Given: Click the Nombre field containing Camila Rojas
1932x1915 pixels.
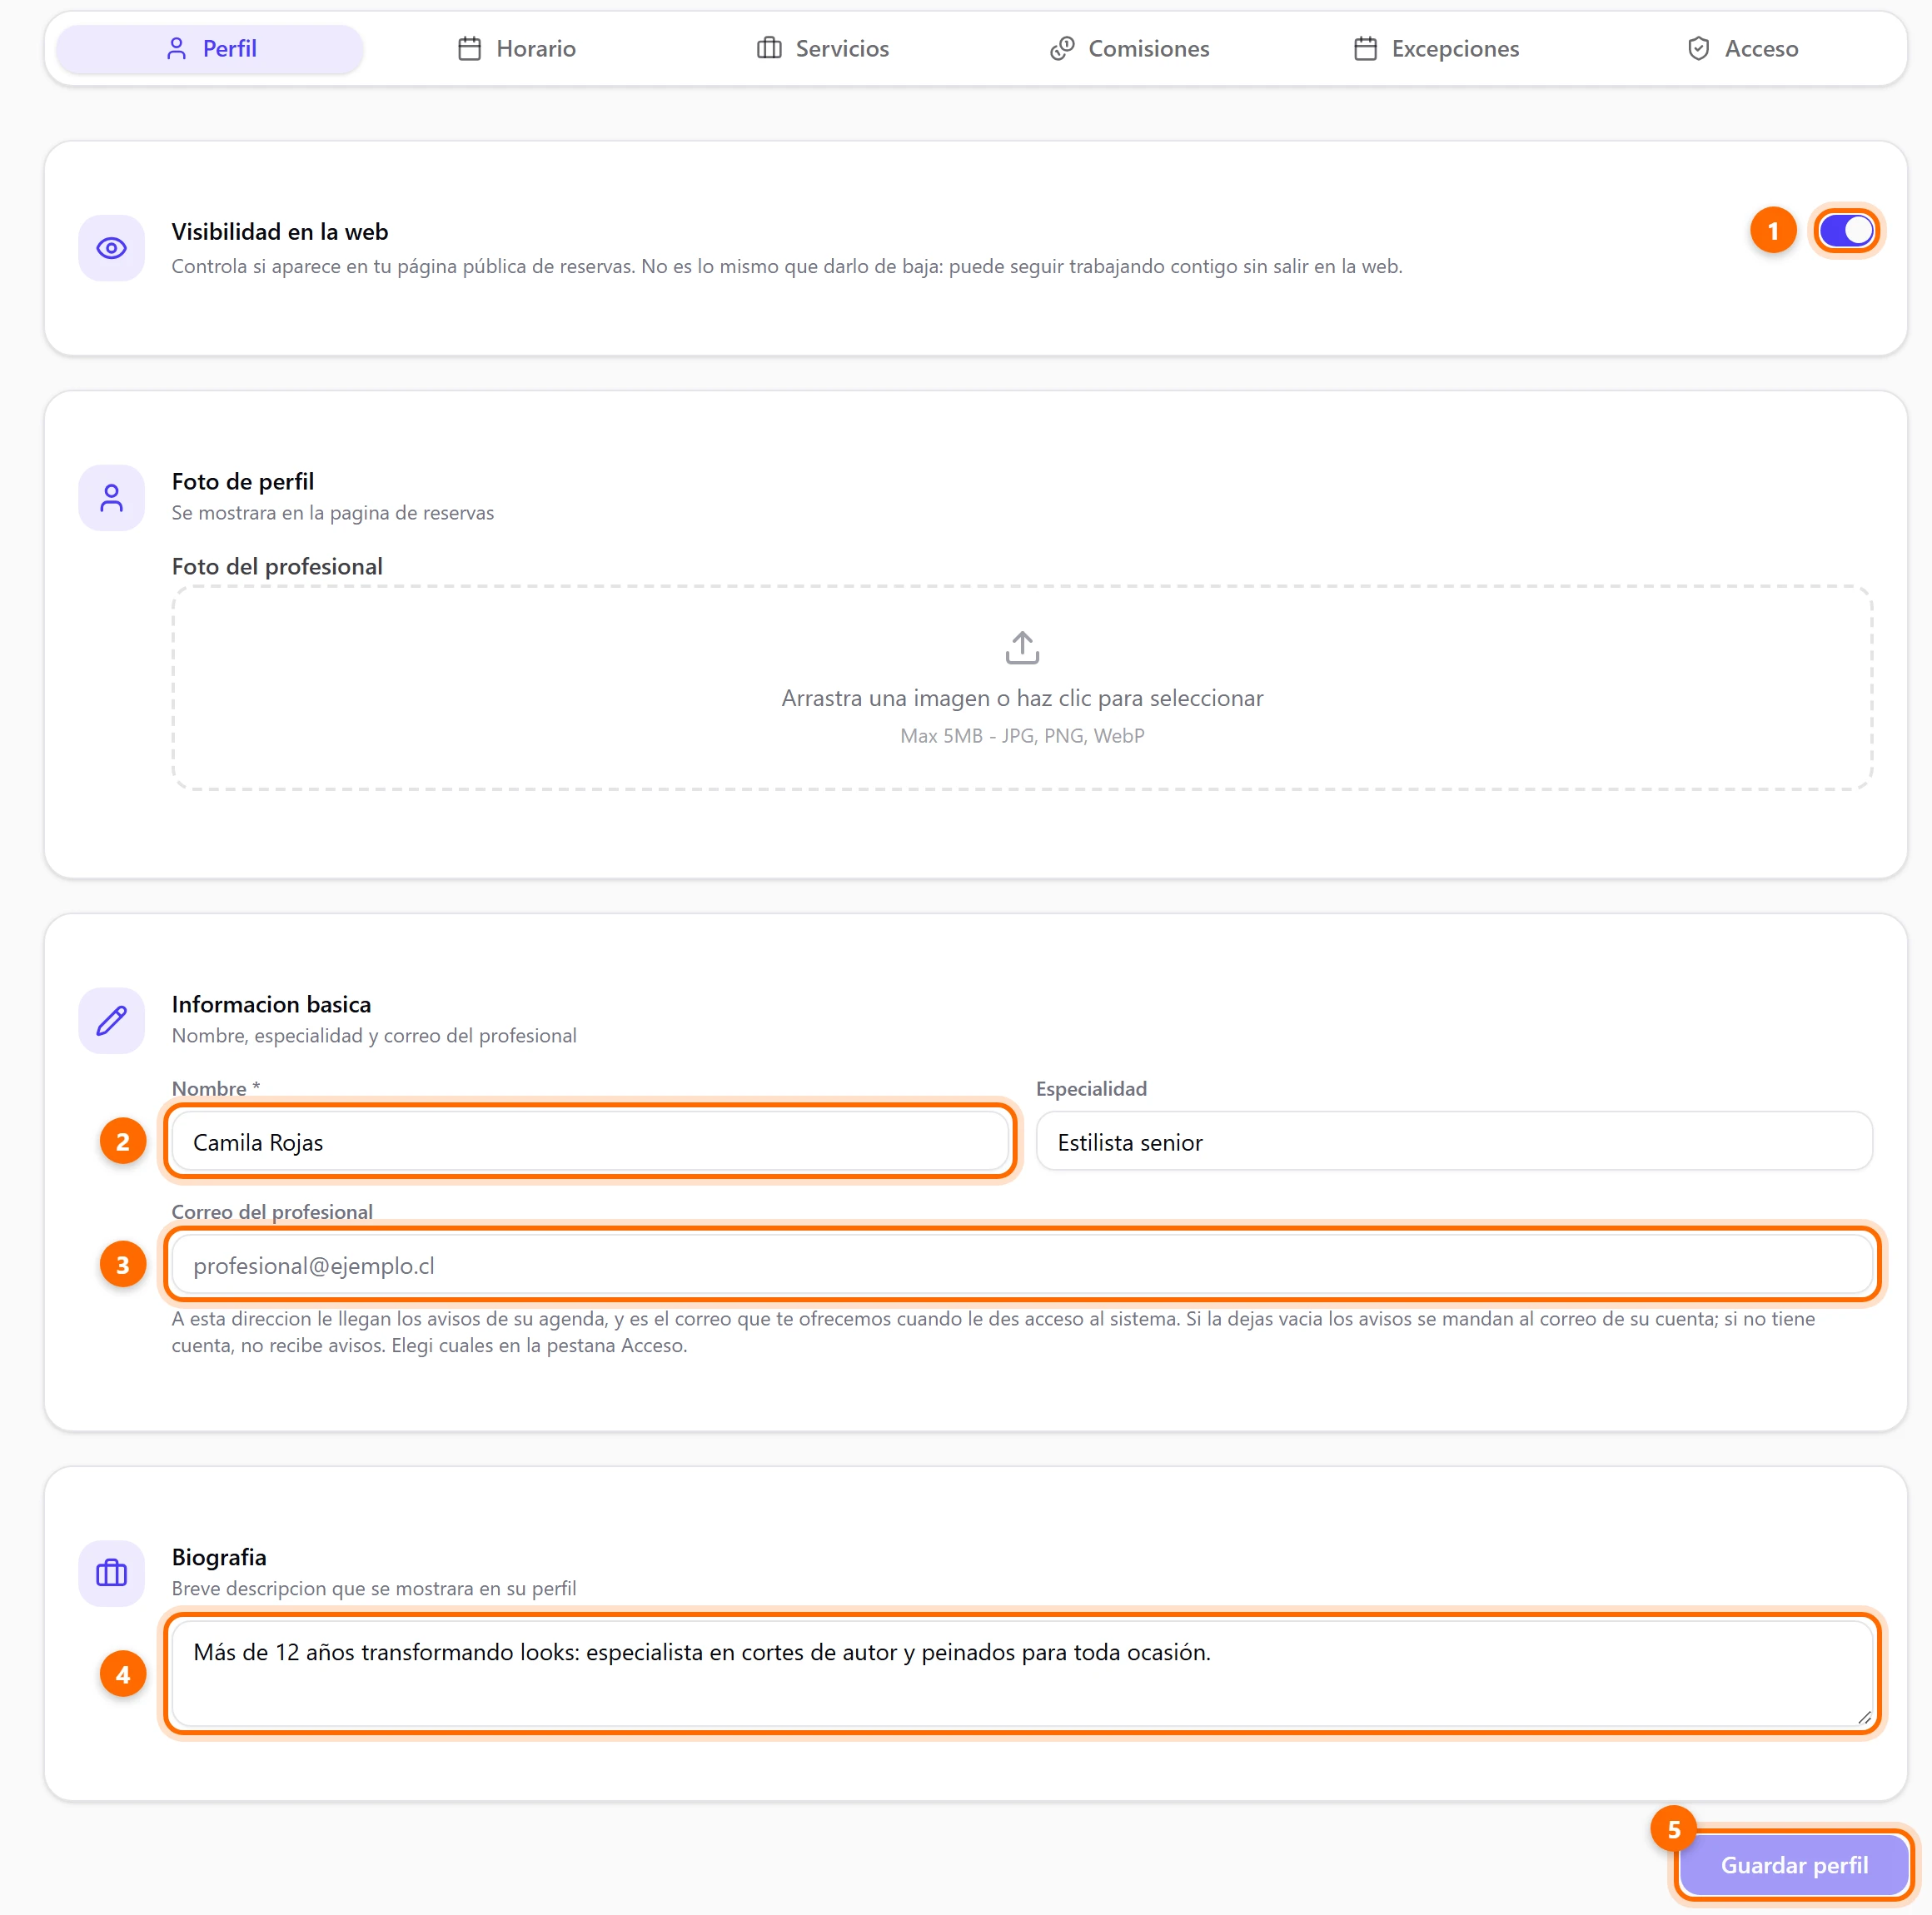Looking at the screenshot, I should pyautogui.click(x=591, y=1142).
